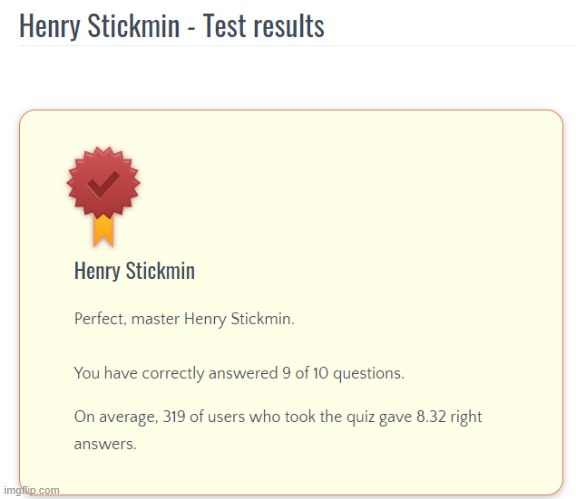Click the checkmark inside the red badge

[x=103, y=184]
